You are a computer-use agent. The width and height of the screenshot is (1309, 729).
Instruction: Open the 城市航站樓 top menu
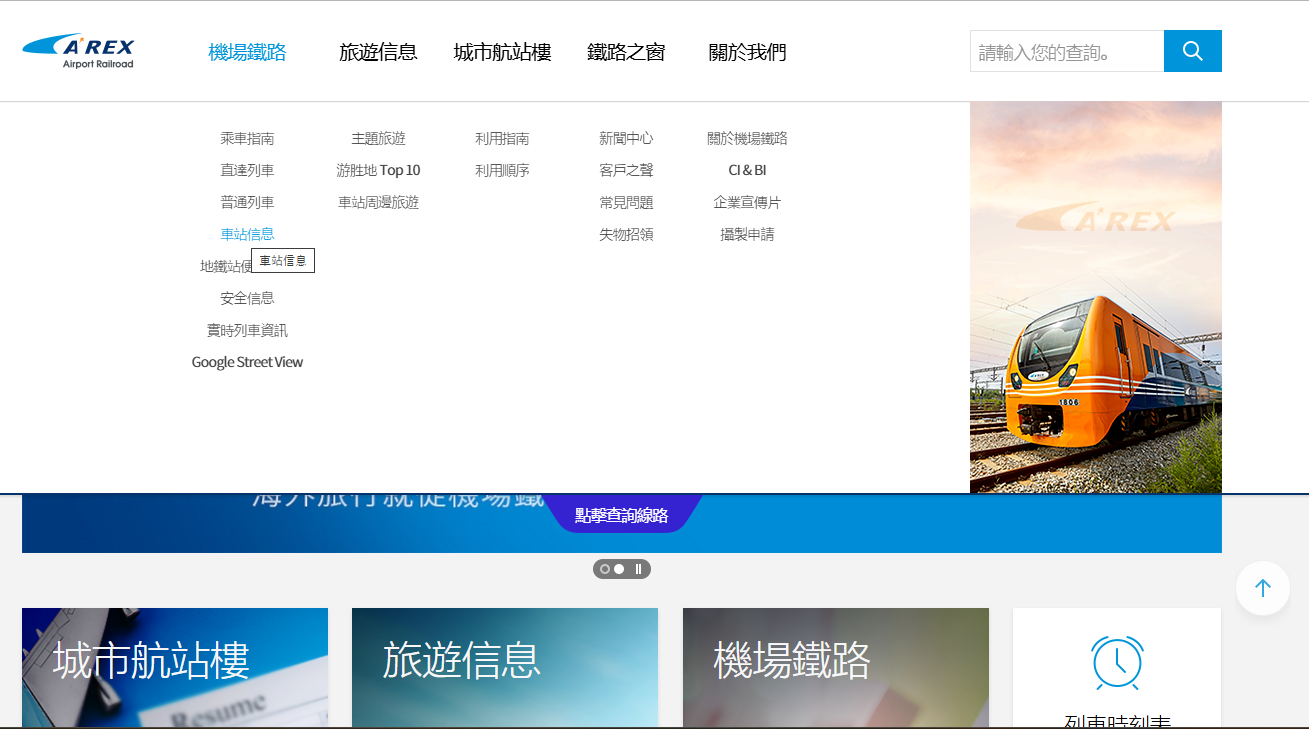tap(502, 52)
